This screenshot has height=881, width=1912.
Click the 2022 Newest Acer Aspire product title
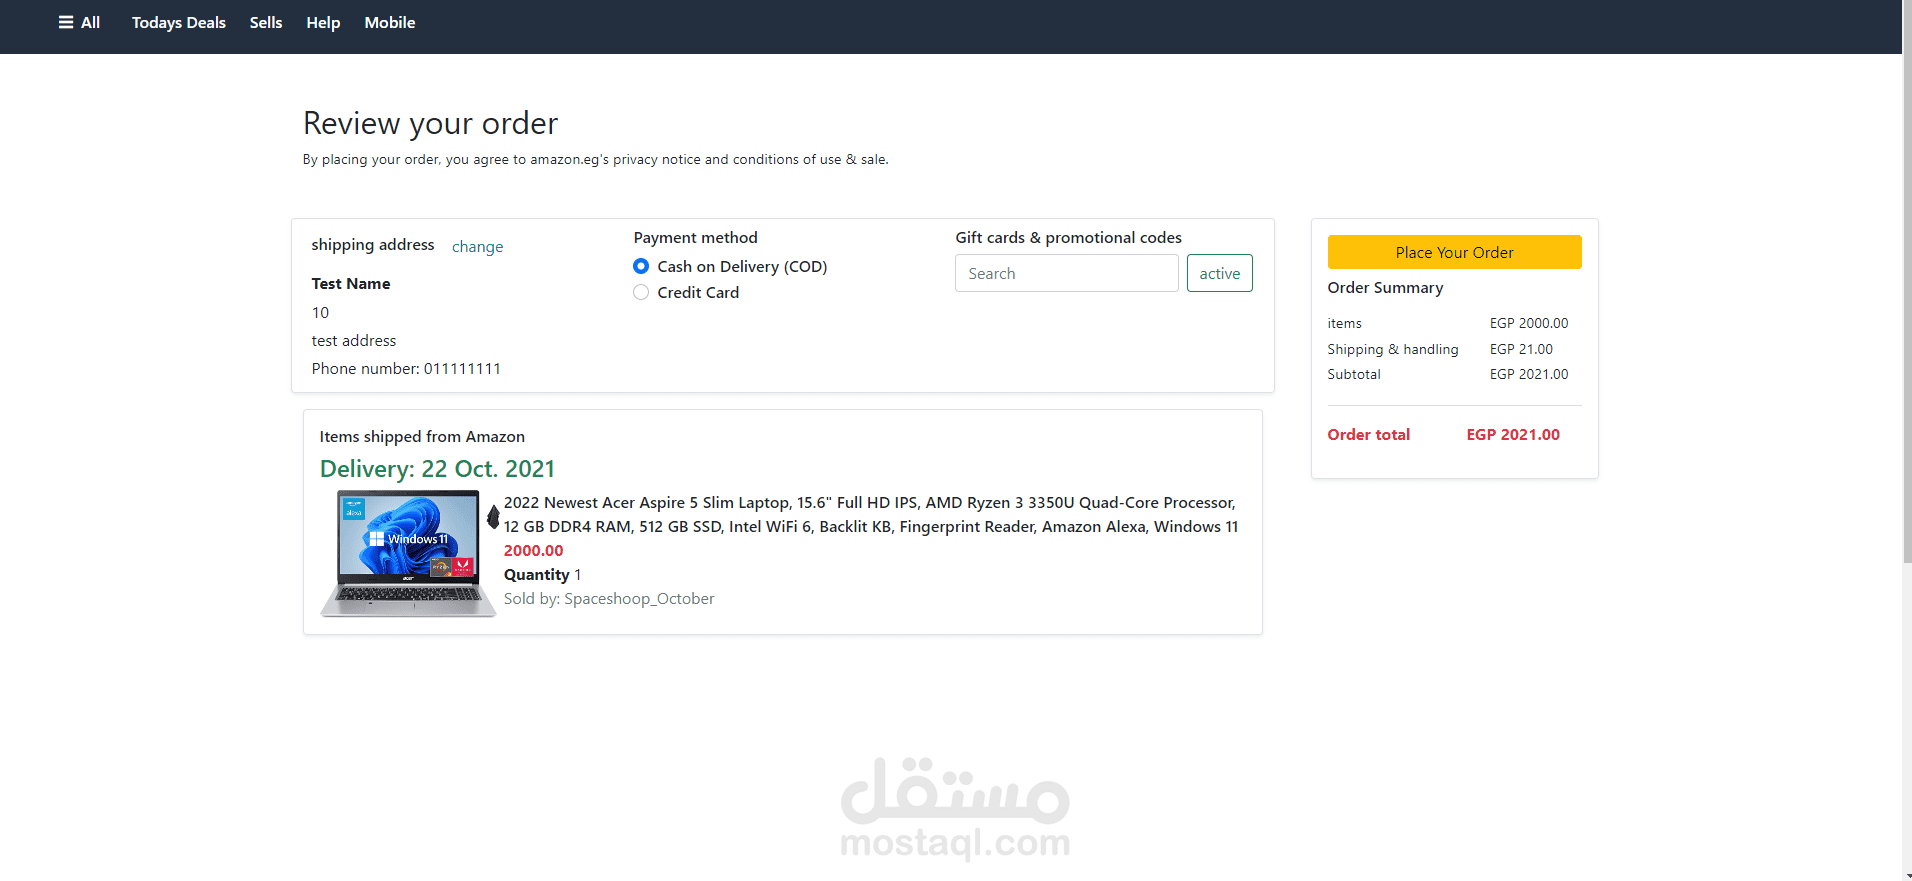click(x=871, y=514)
